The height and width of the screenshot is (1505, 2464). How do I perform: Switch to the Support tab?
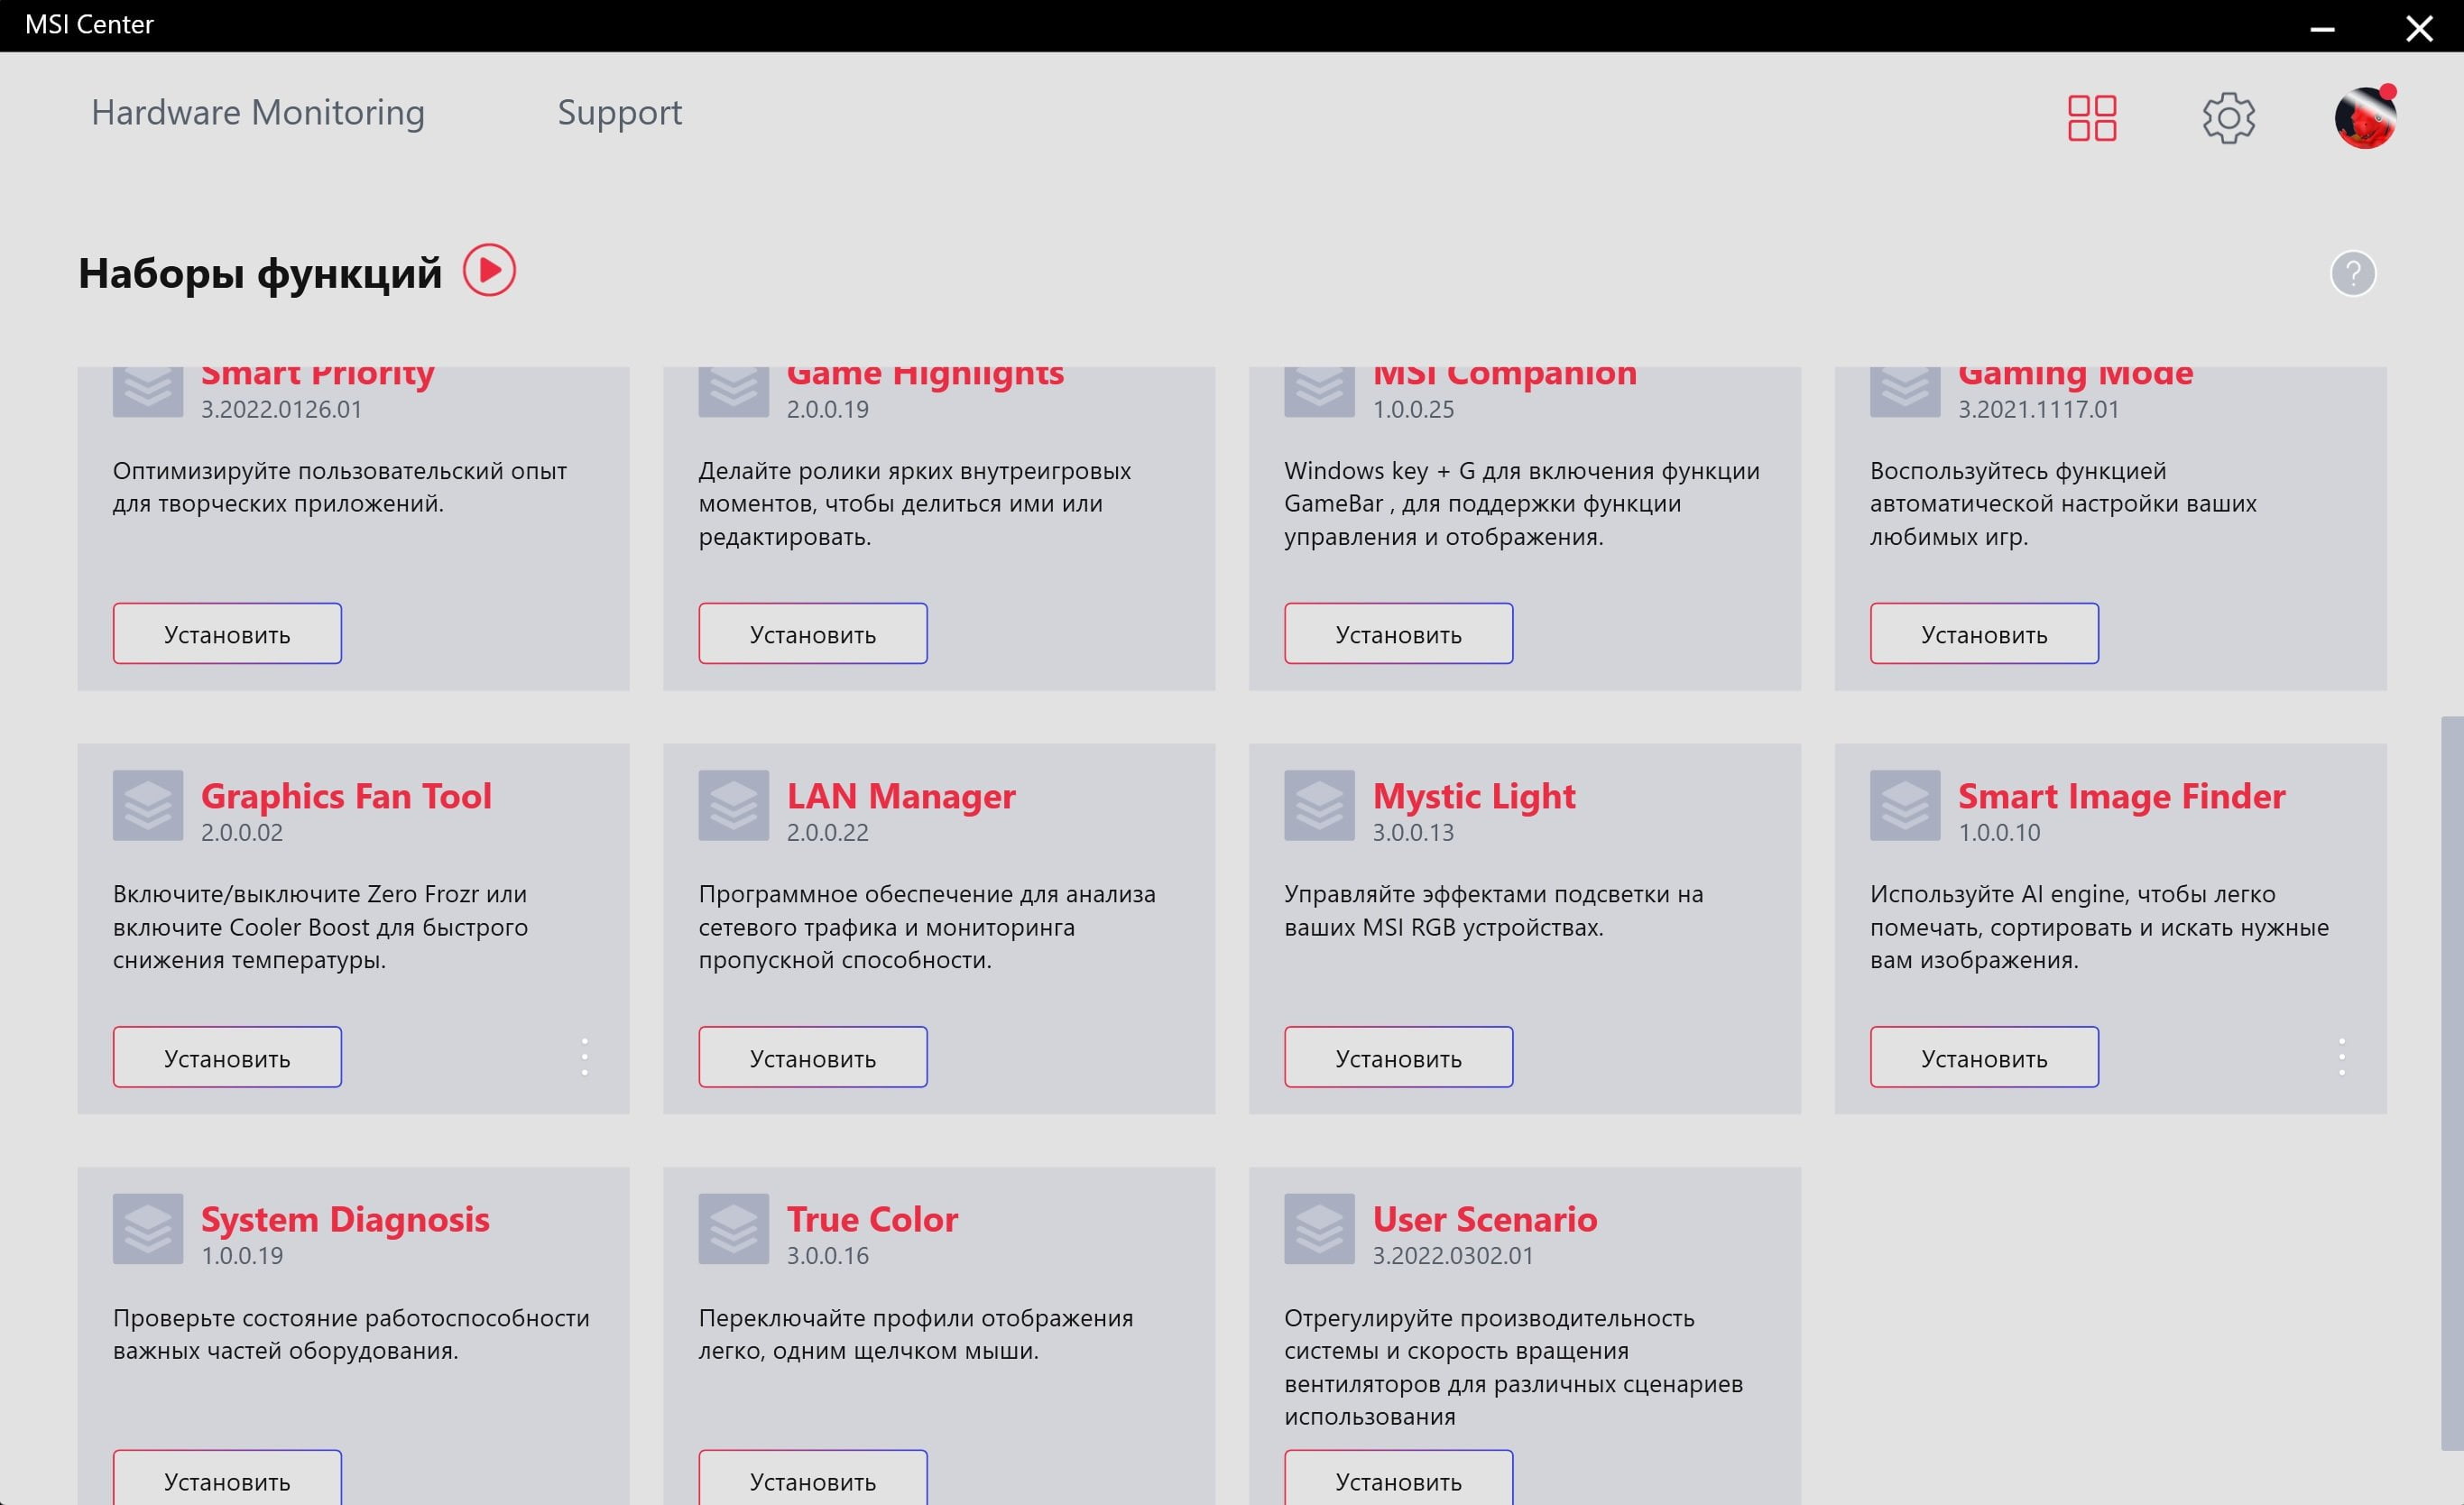tap(619, 112)
